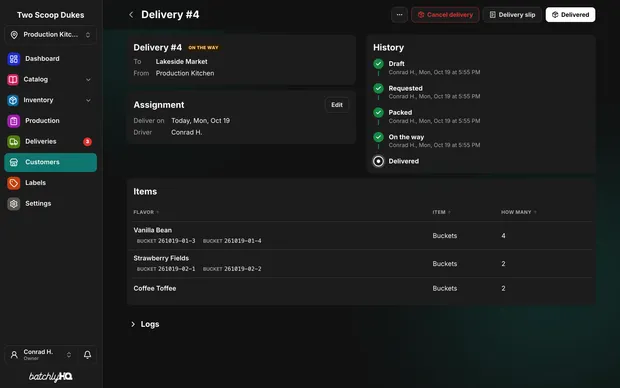
Task: Open notifications bell
Action: [x=87, y=355]
